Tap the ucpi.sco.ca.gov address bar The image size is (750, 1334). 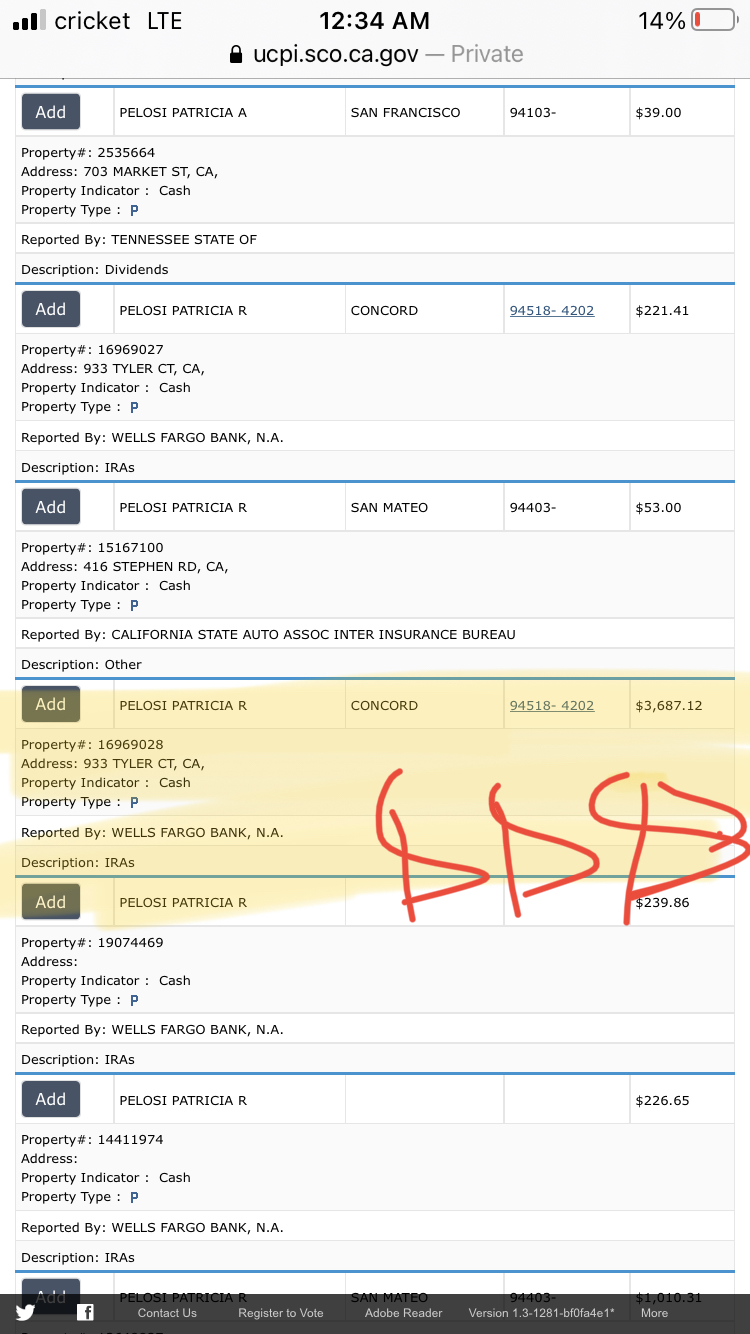pyautogui.click(x=375, y=54)
